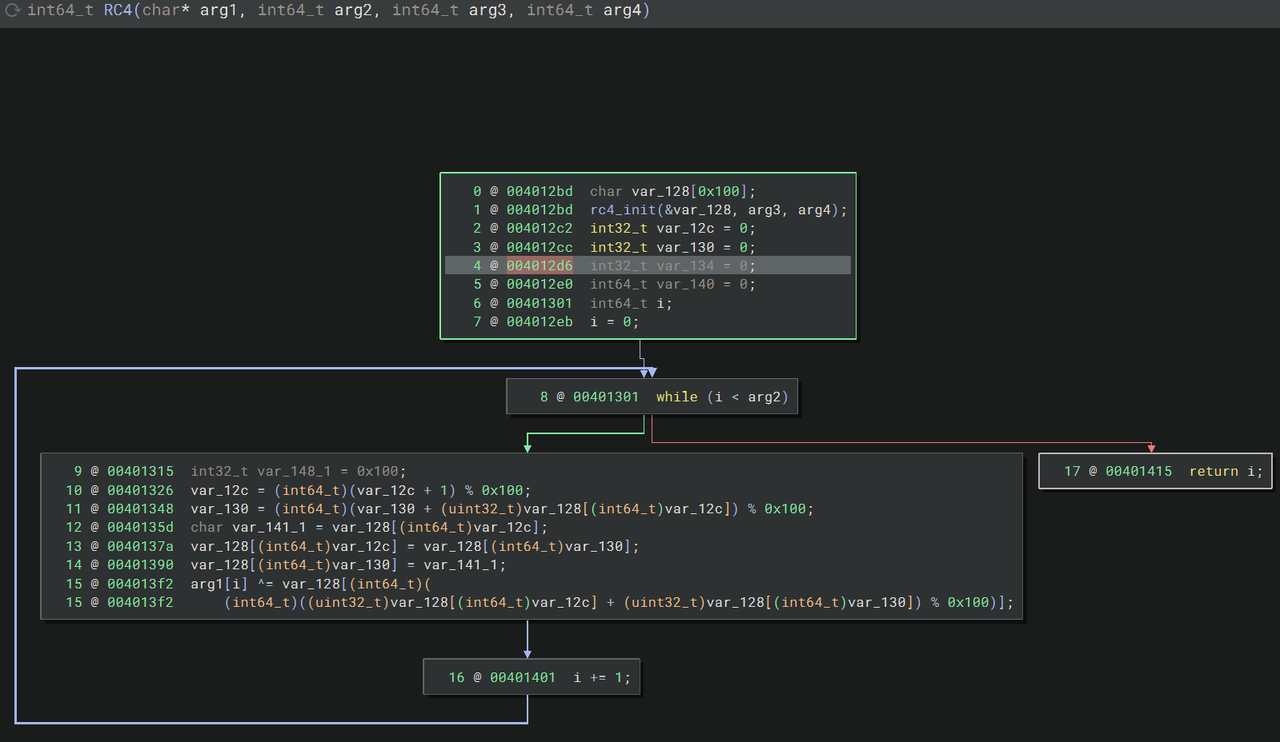Select address 004012e0 on line 5

539,284
